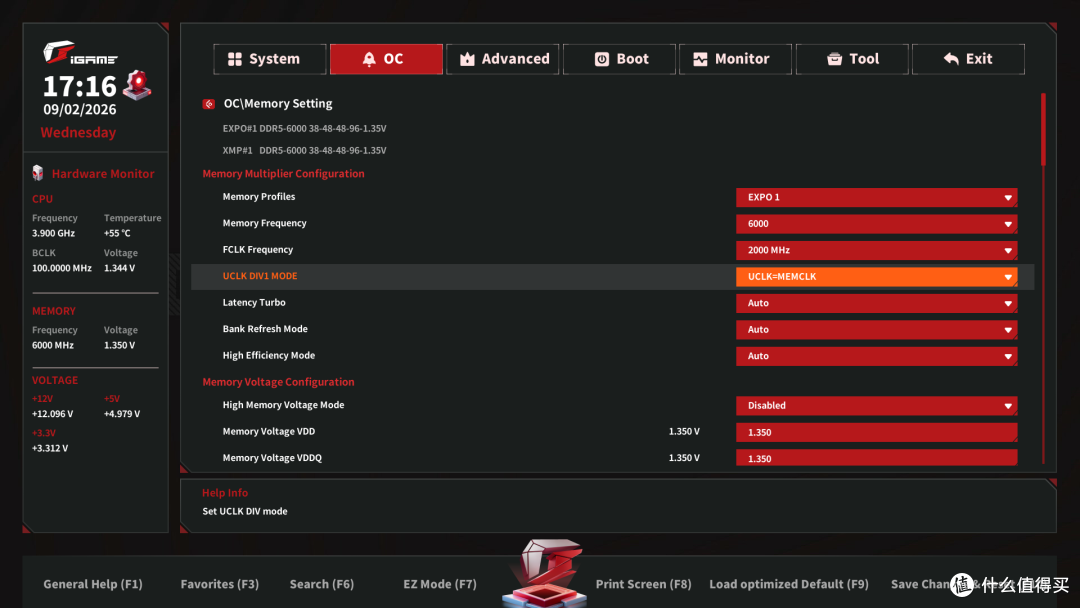Click the power icon on Boot tab
The image size is (1080, 608).
(x=602, y=59)
